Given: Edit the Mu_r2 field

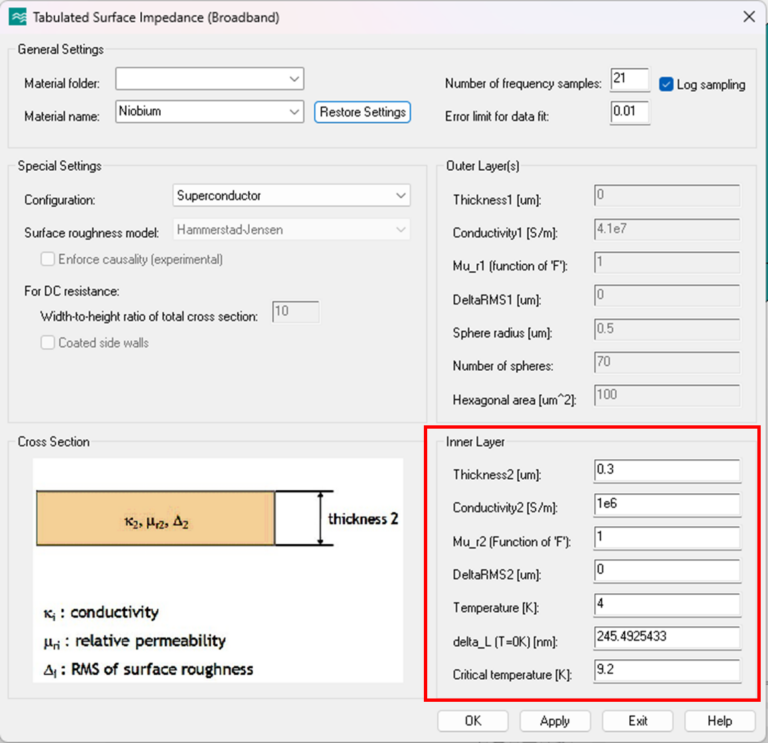Looking at the screenshot, I should click(x=667, y=538).
